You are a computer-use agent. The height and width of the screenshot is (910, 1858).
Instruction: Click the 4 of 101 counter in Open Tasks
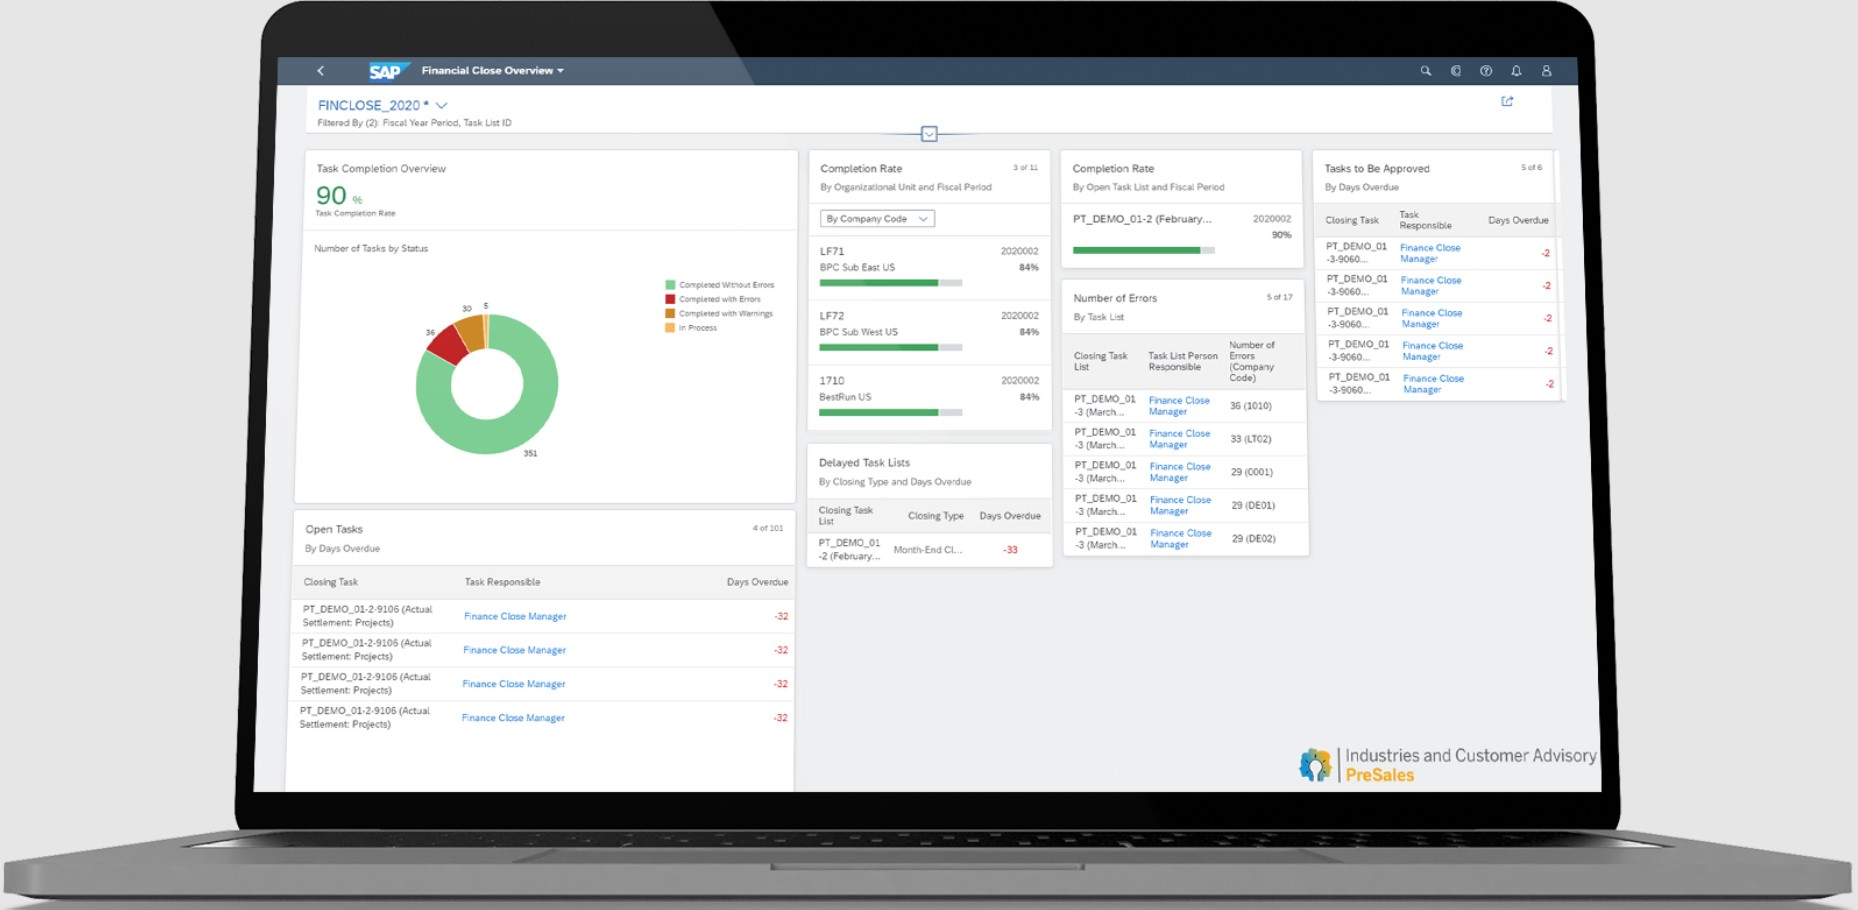click(x=768, y=528)
